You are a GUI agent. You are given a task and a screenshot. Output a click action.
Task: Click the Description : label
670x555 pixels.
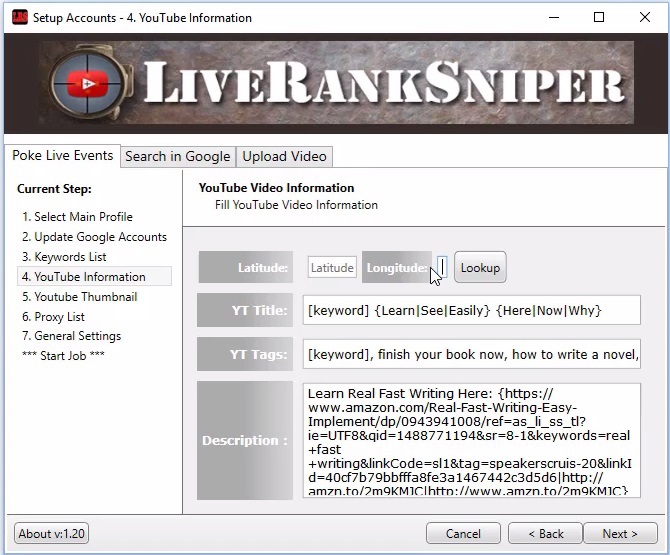[x=245, y=440]
